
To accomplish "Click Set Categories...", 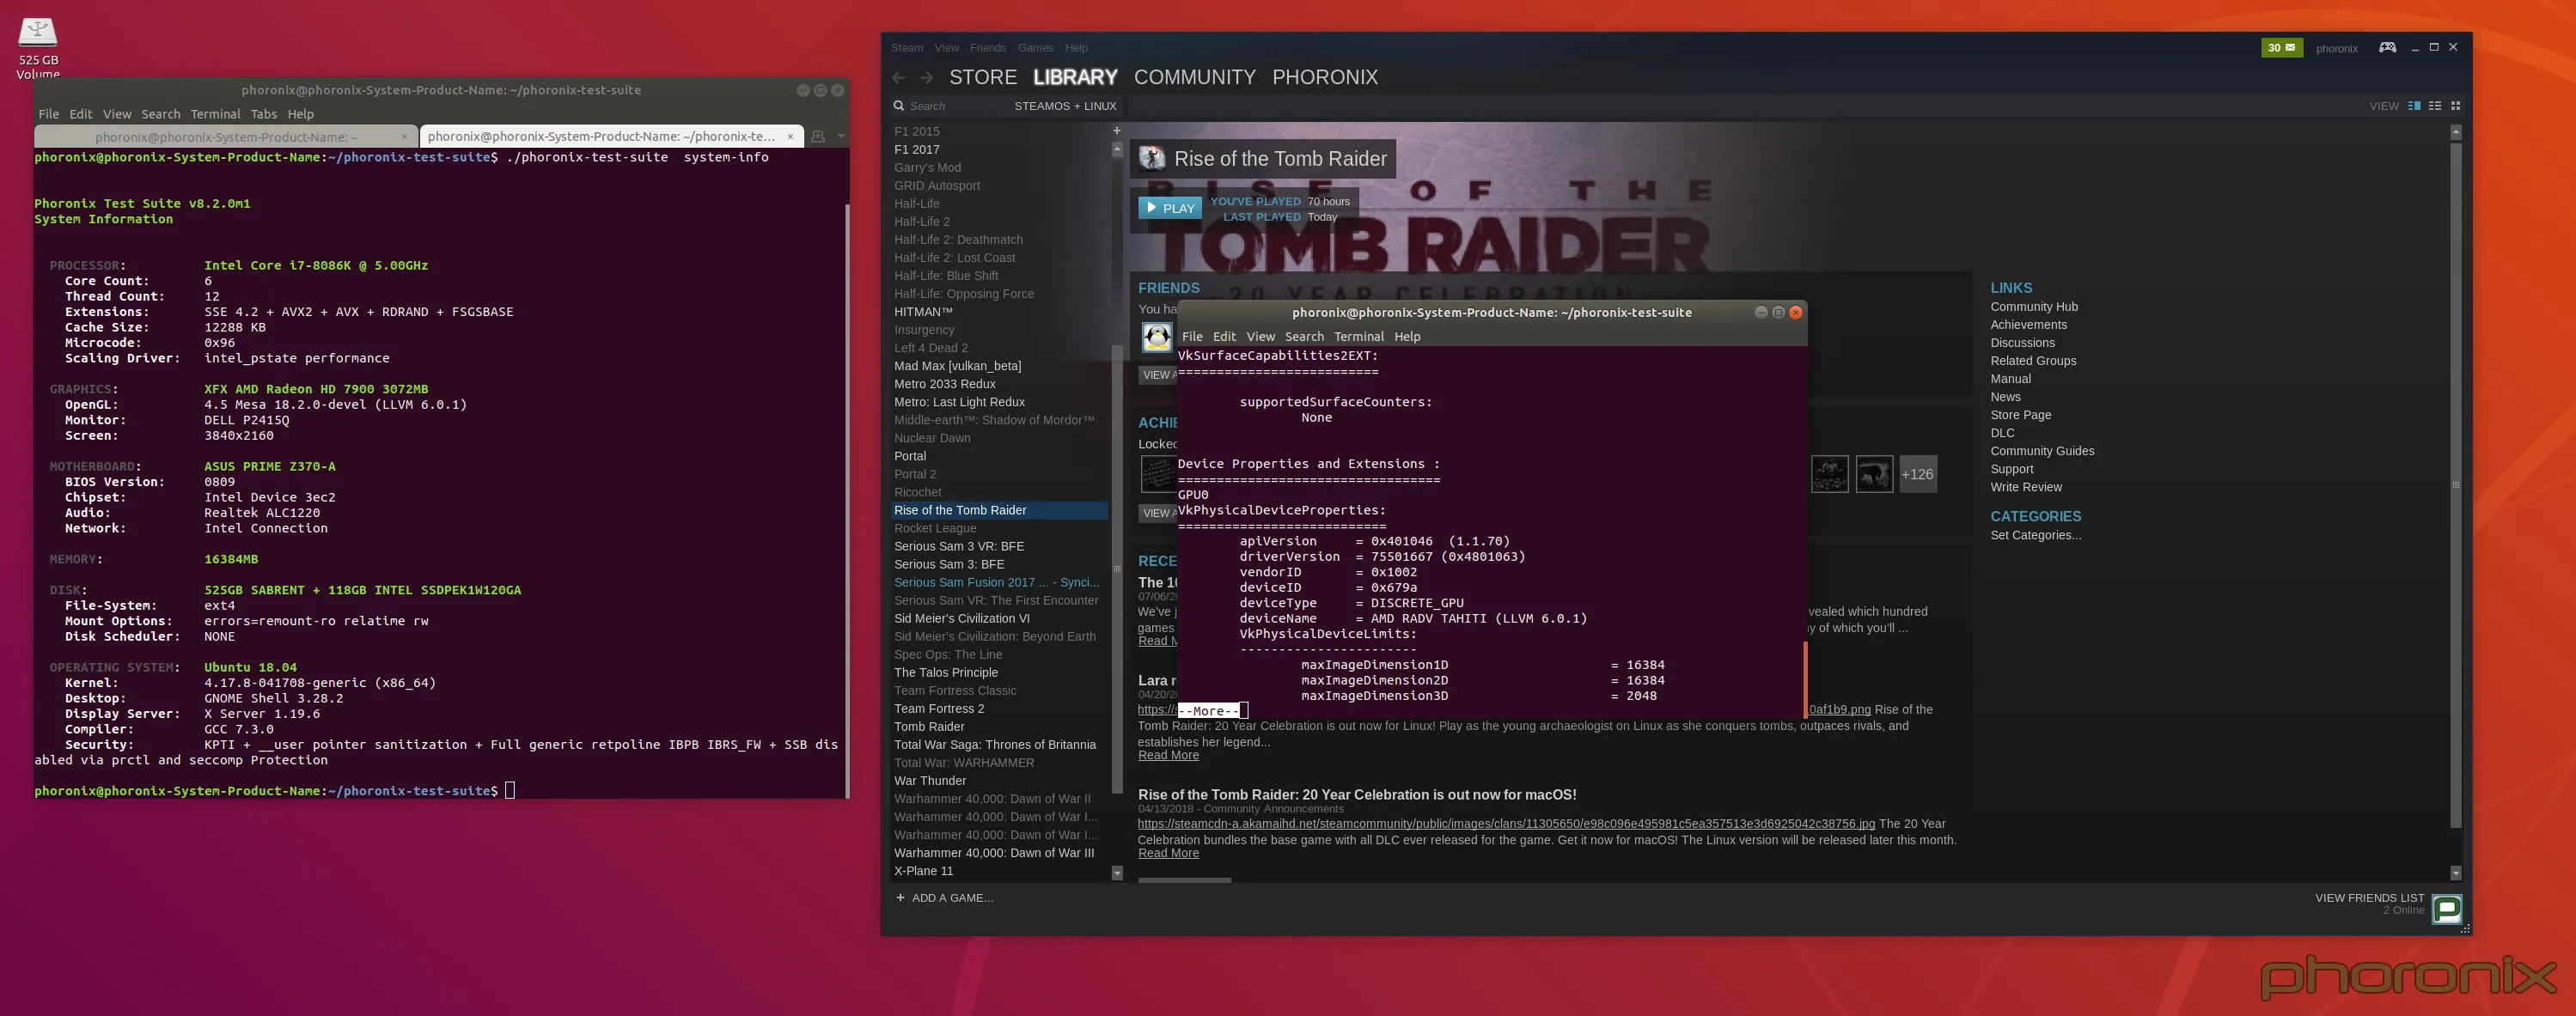I will pos(2035,535).
